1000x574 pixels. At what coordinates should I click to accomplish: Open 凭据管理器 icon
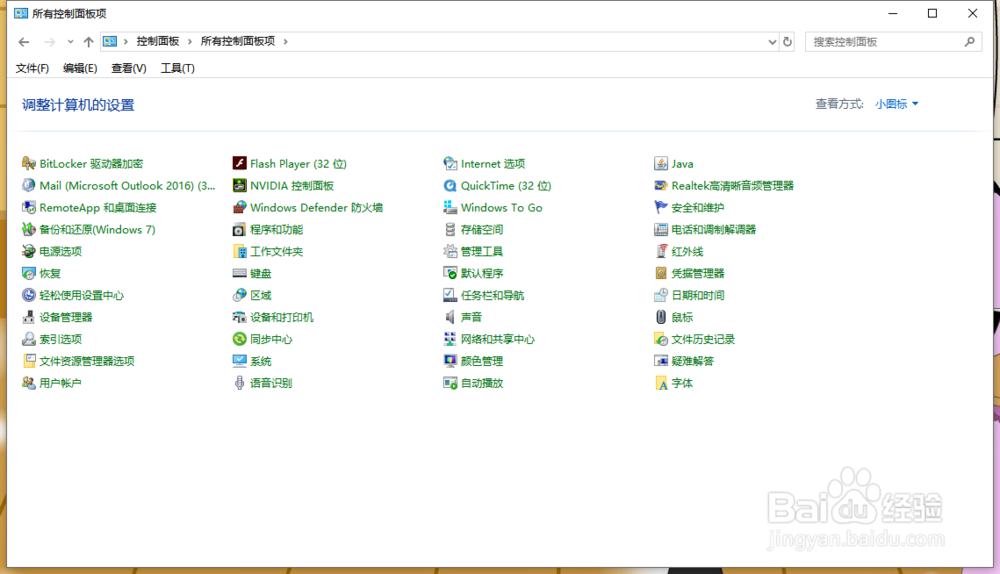(x=661, y=273)
